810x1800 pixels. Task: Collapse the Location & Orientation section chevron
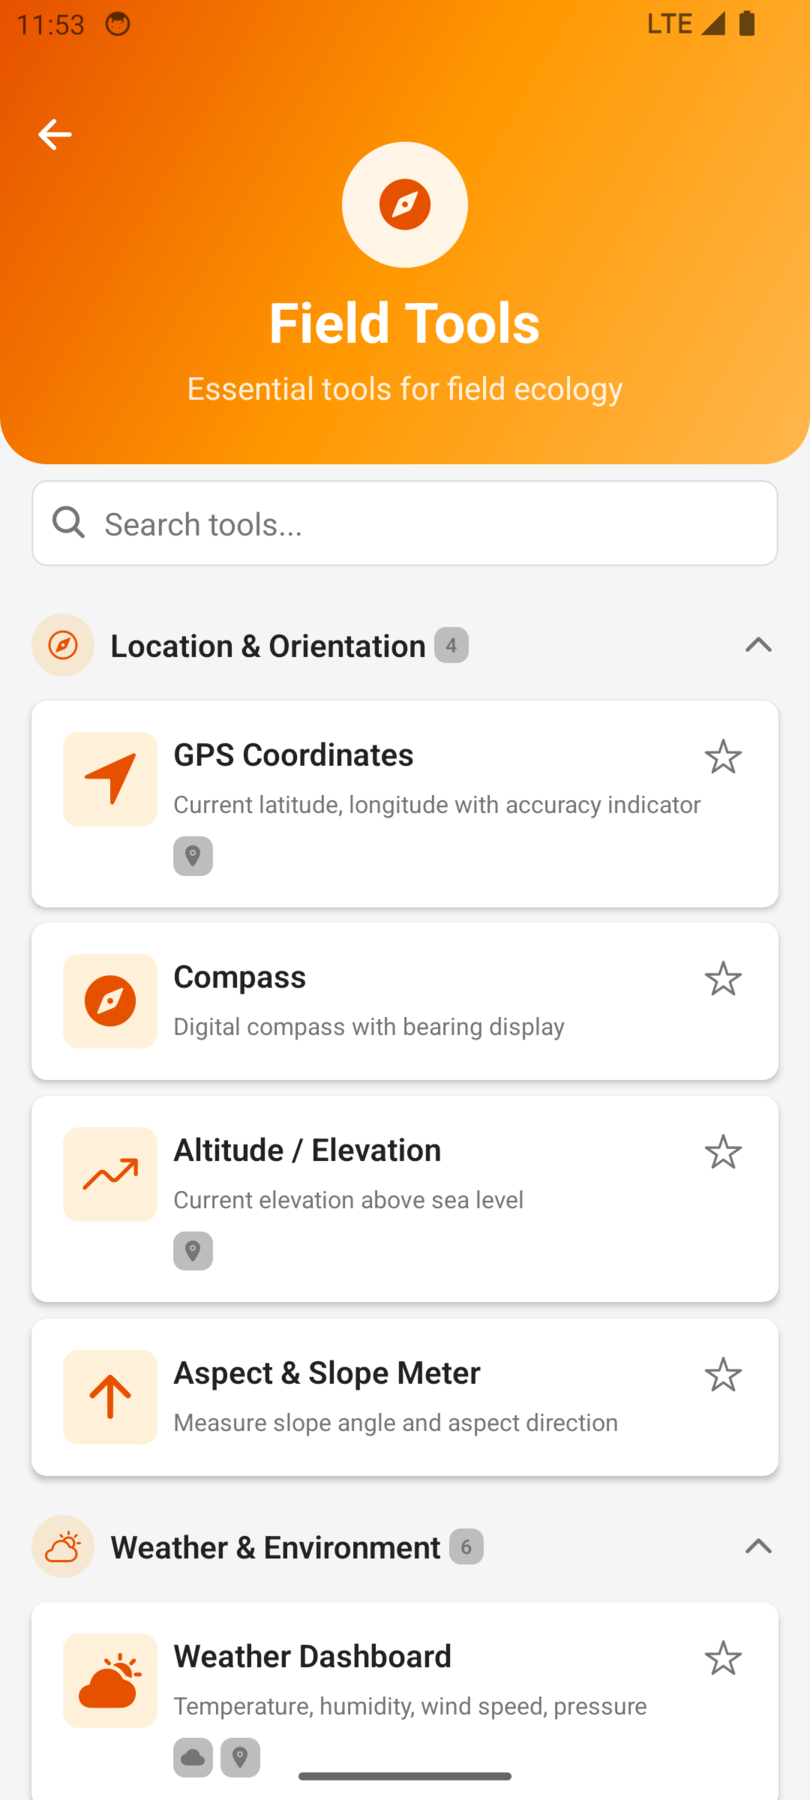(758, 645)
